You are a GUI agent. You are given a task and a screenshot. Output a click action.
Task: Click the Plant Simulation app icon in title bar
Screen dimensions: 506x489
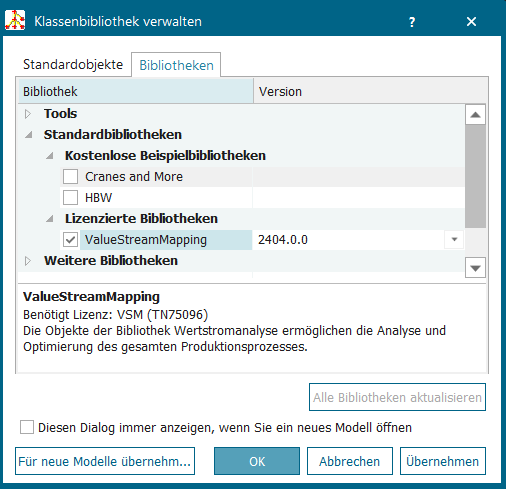point(15,21)
